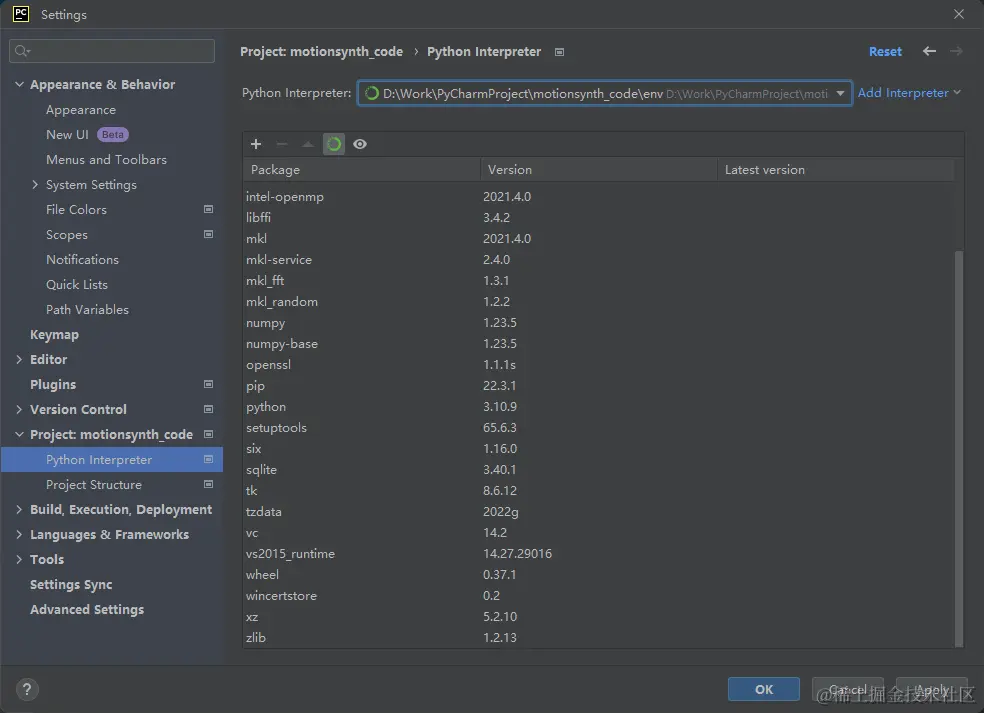Screen dimensions: 984x713
Task: Click the project-level icon beside Plugins
Action: 208,384
